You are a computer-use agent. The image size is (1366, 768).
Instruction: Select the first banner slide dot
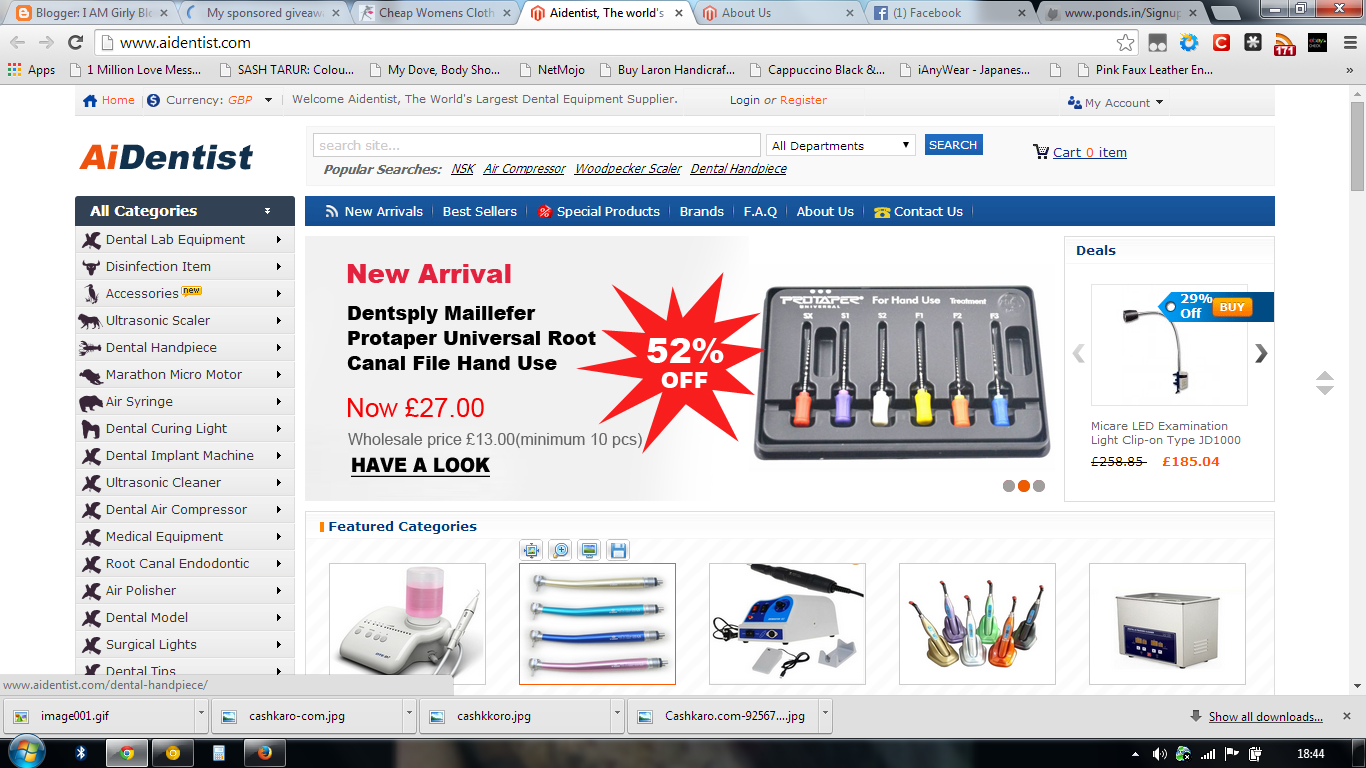tap(1009, 486)
